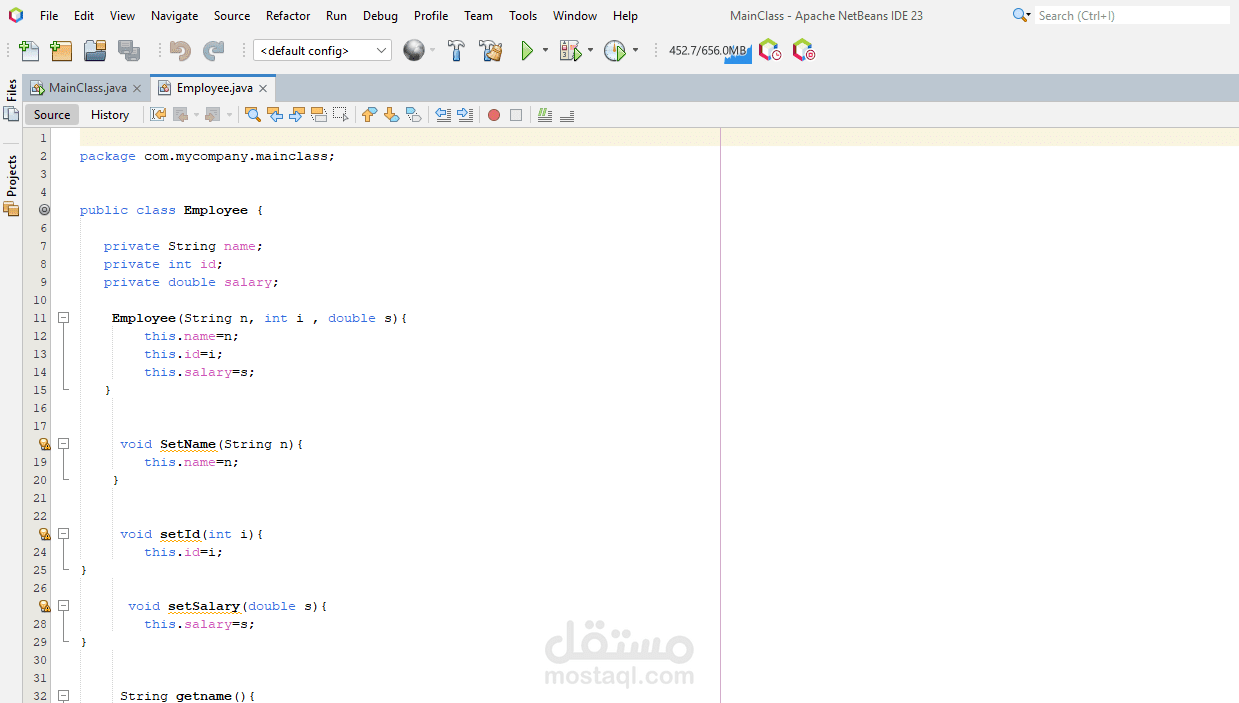Click the Help menu
The image size is (1239, 703).
pos(625,15)
